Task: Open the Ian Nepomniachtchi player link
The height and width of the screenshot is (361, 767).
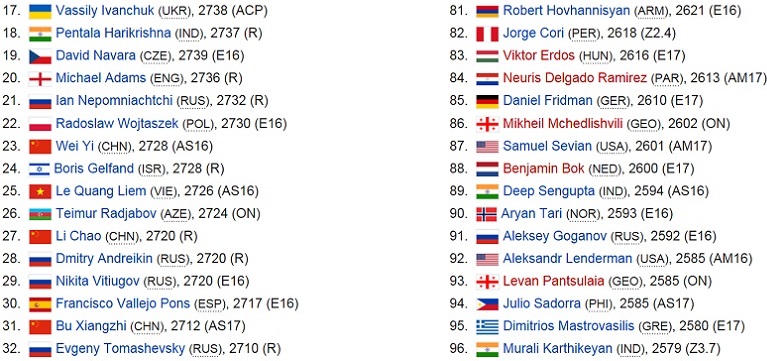Action: coord(114,101)
